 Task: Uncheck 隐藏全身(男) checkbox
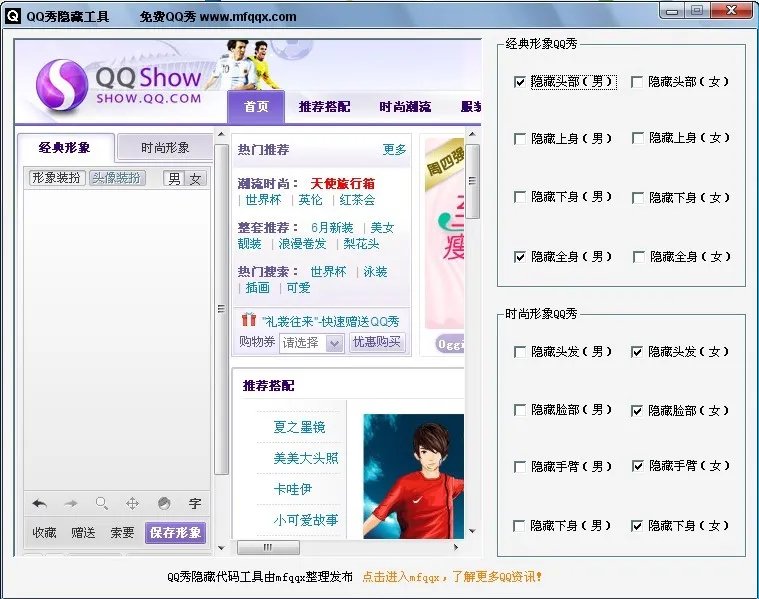[519, 257]
